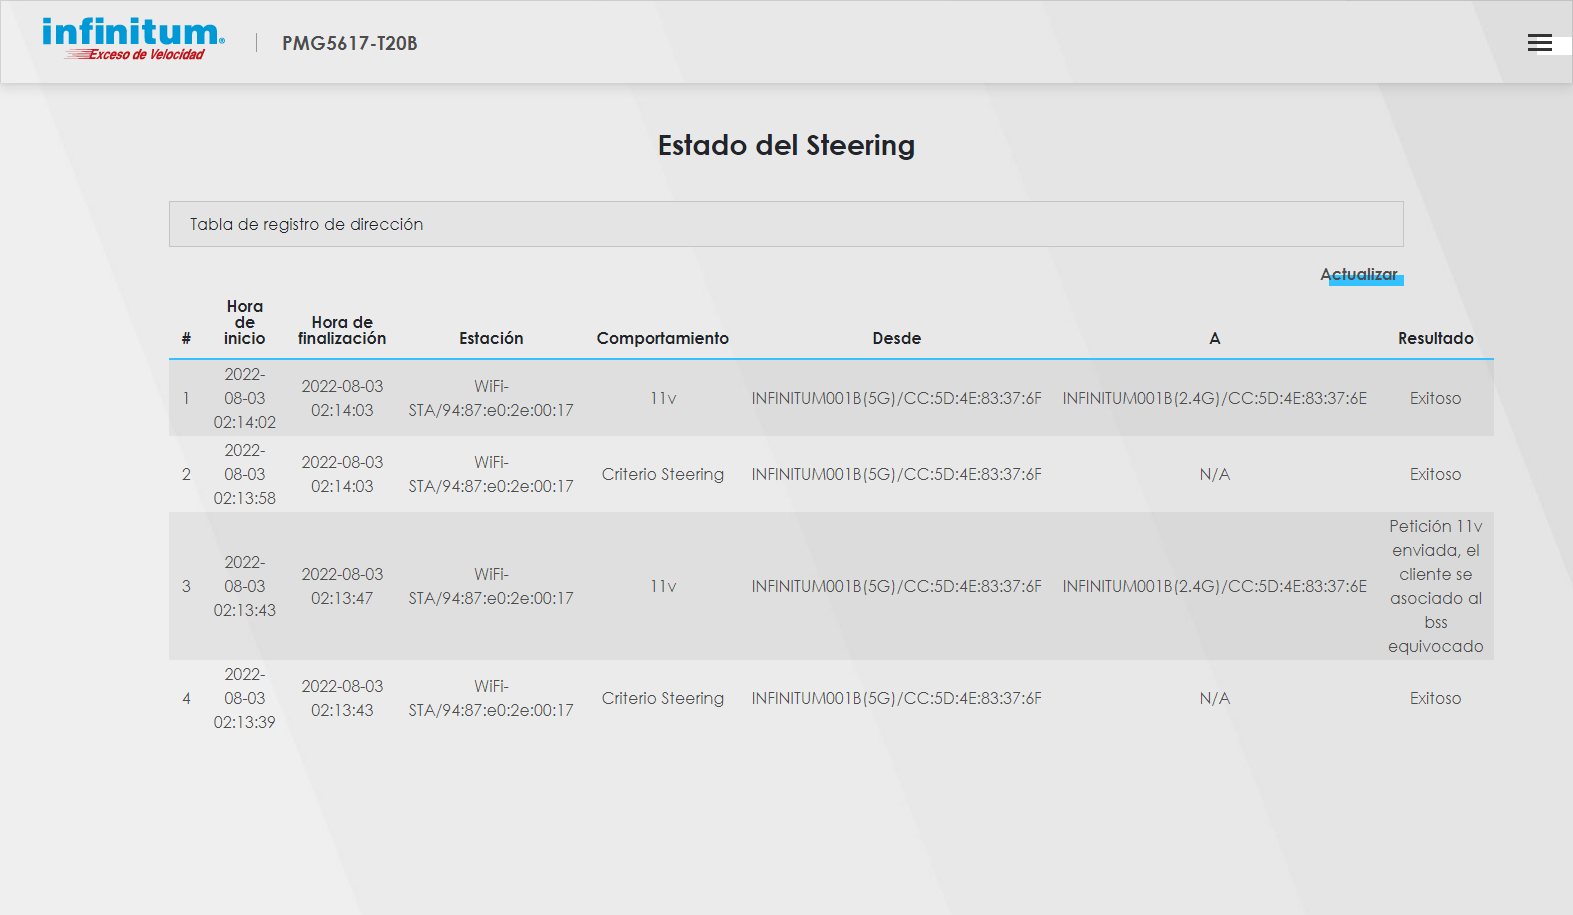Click row 3 Petición 11v enviada result
This screenshot has height=915, width=1573.
[x=1435, y=587]
